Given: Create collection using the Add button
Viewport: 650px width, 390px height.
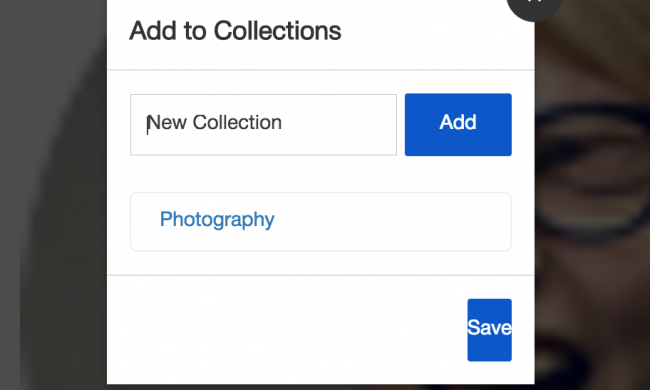Looking at the screenshot, I should [458, 125].
